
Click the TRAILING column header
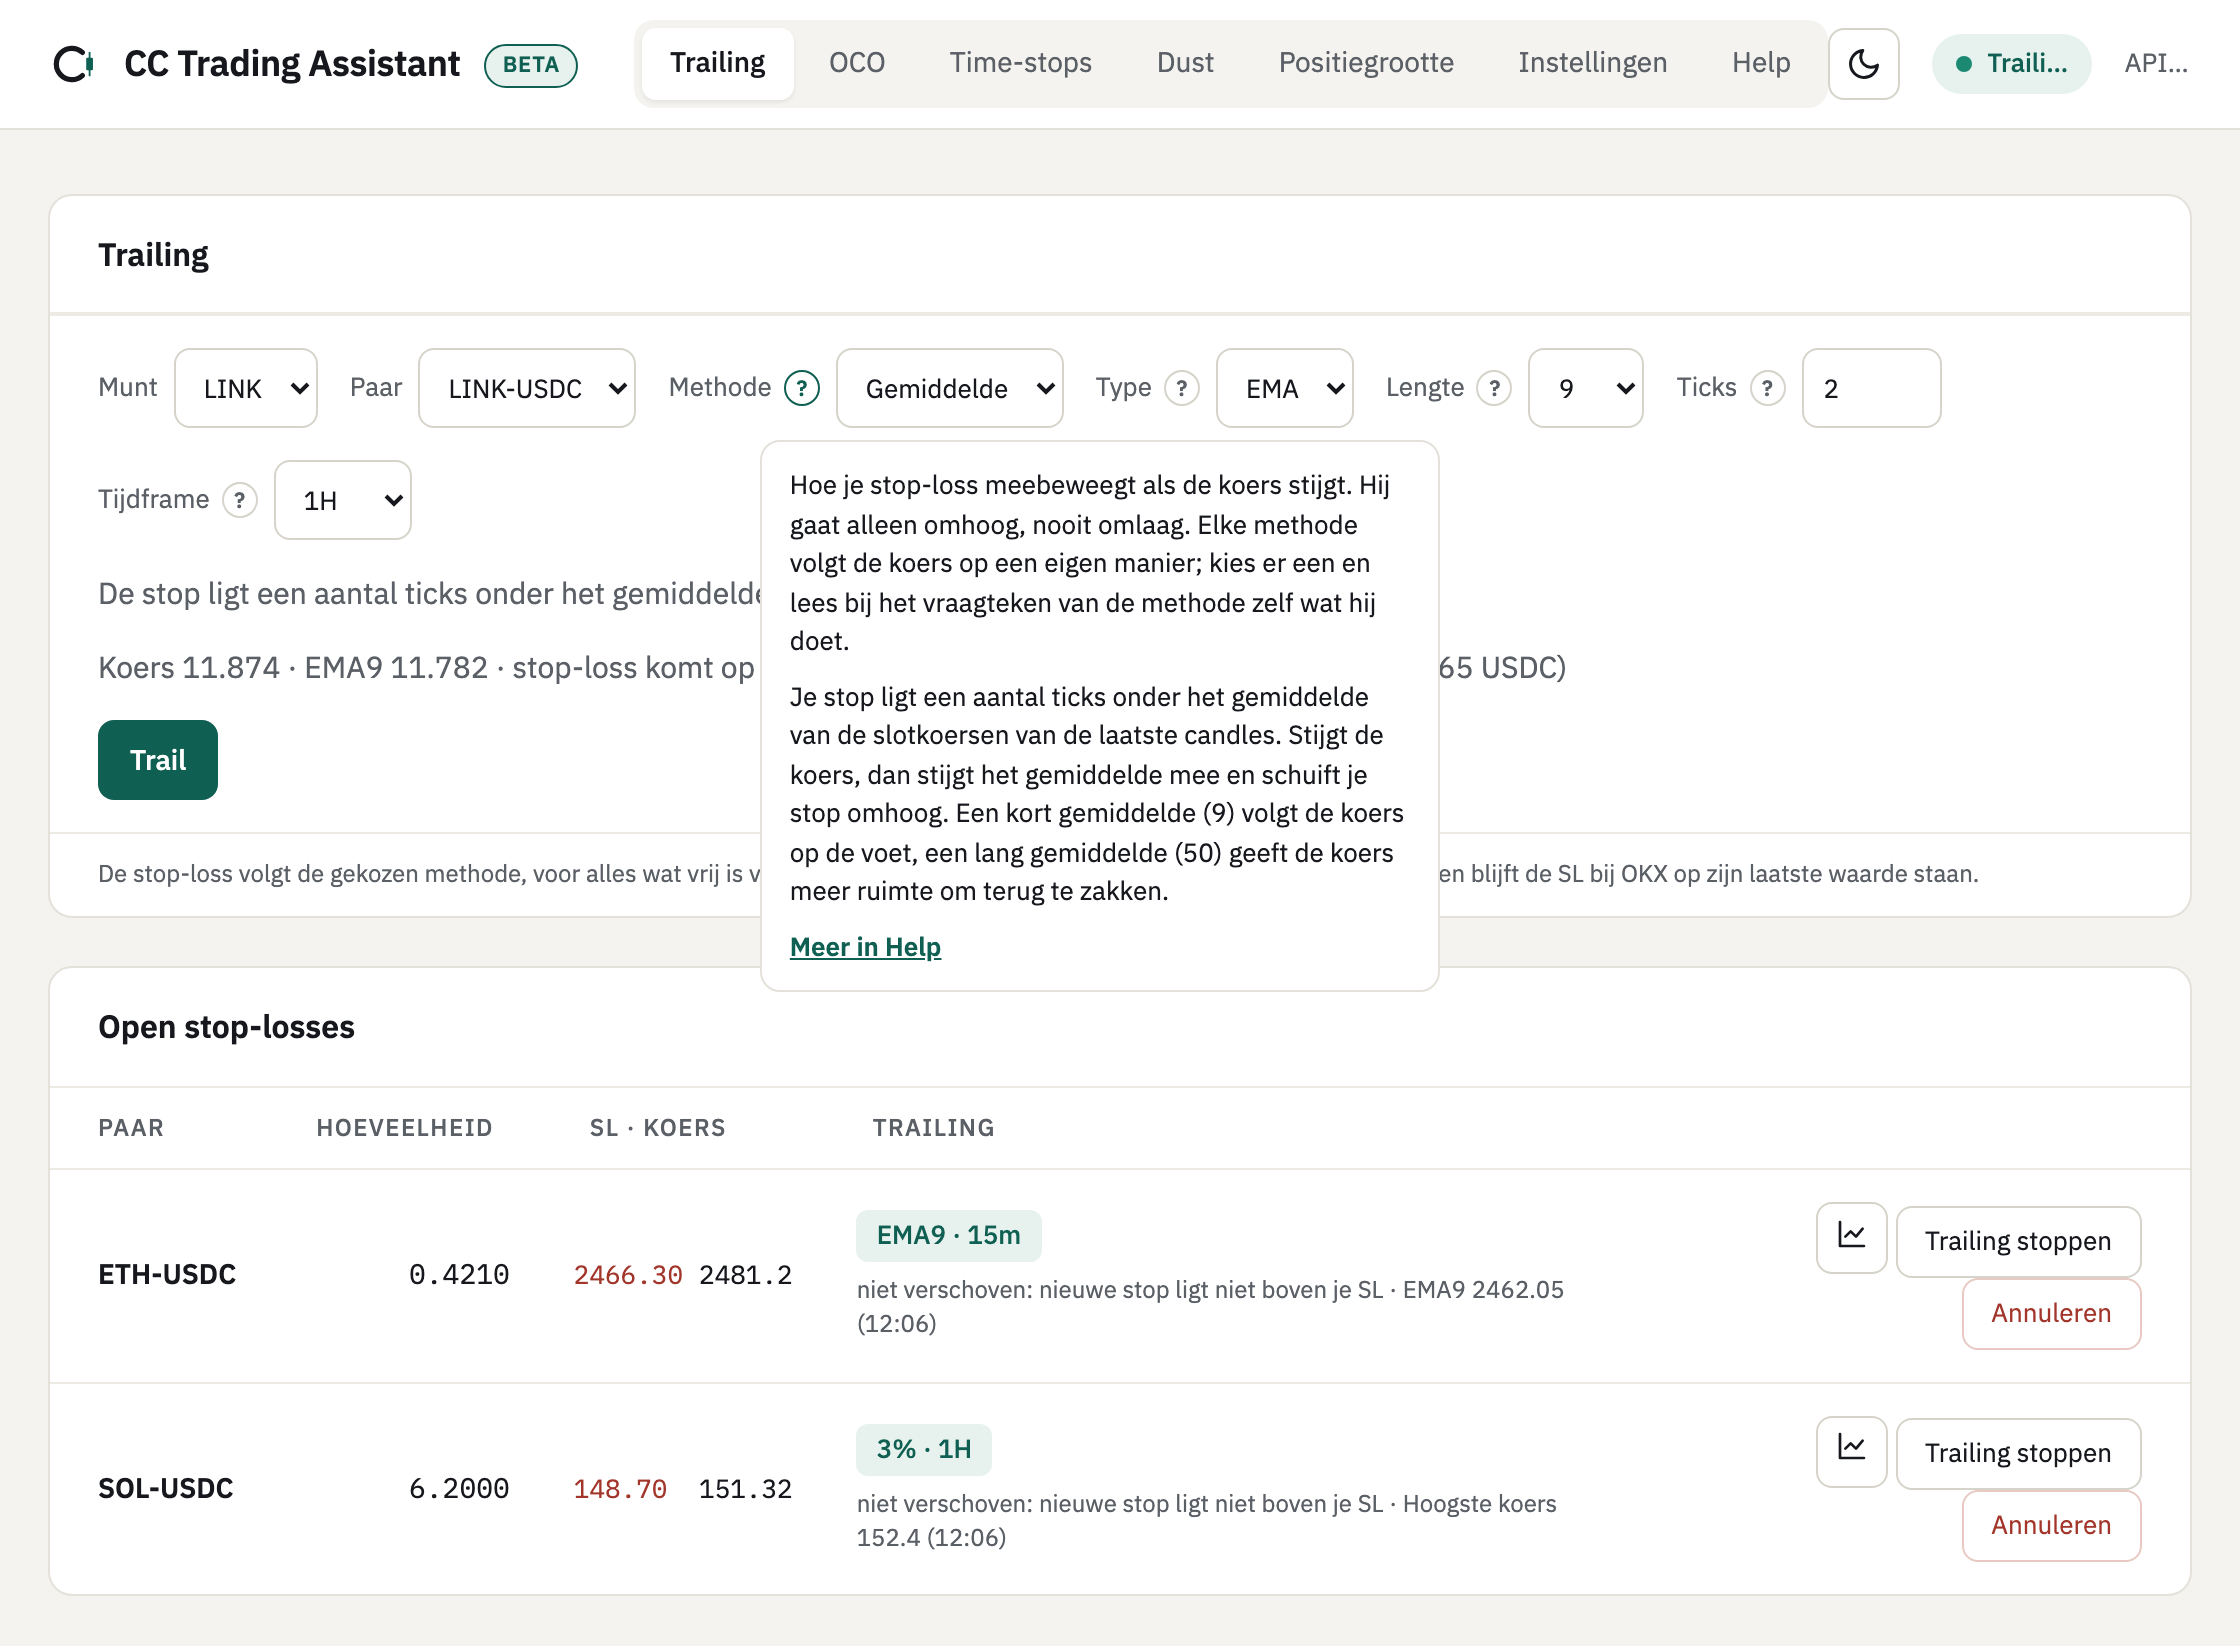[x=933, y=1128]
